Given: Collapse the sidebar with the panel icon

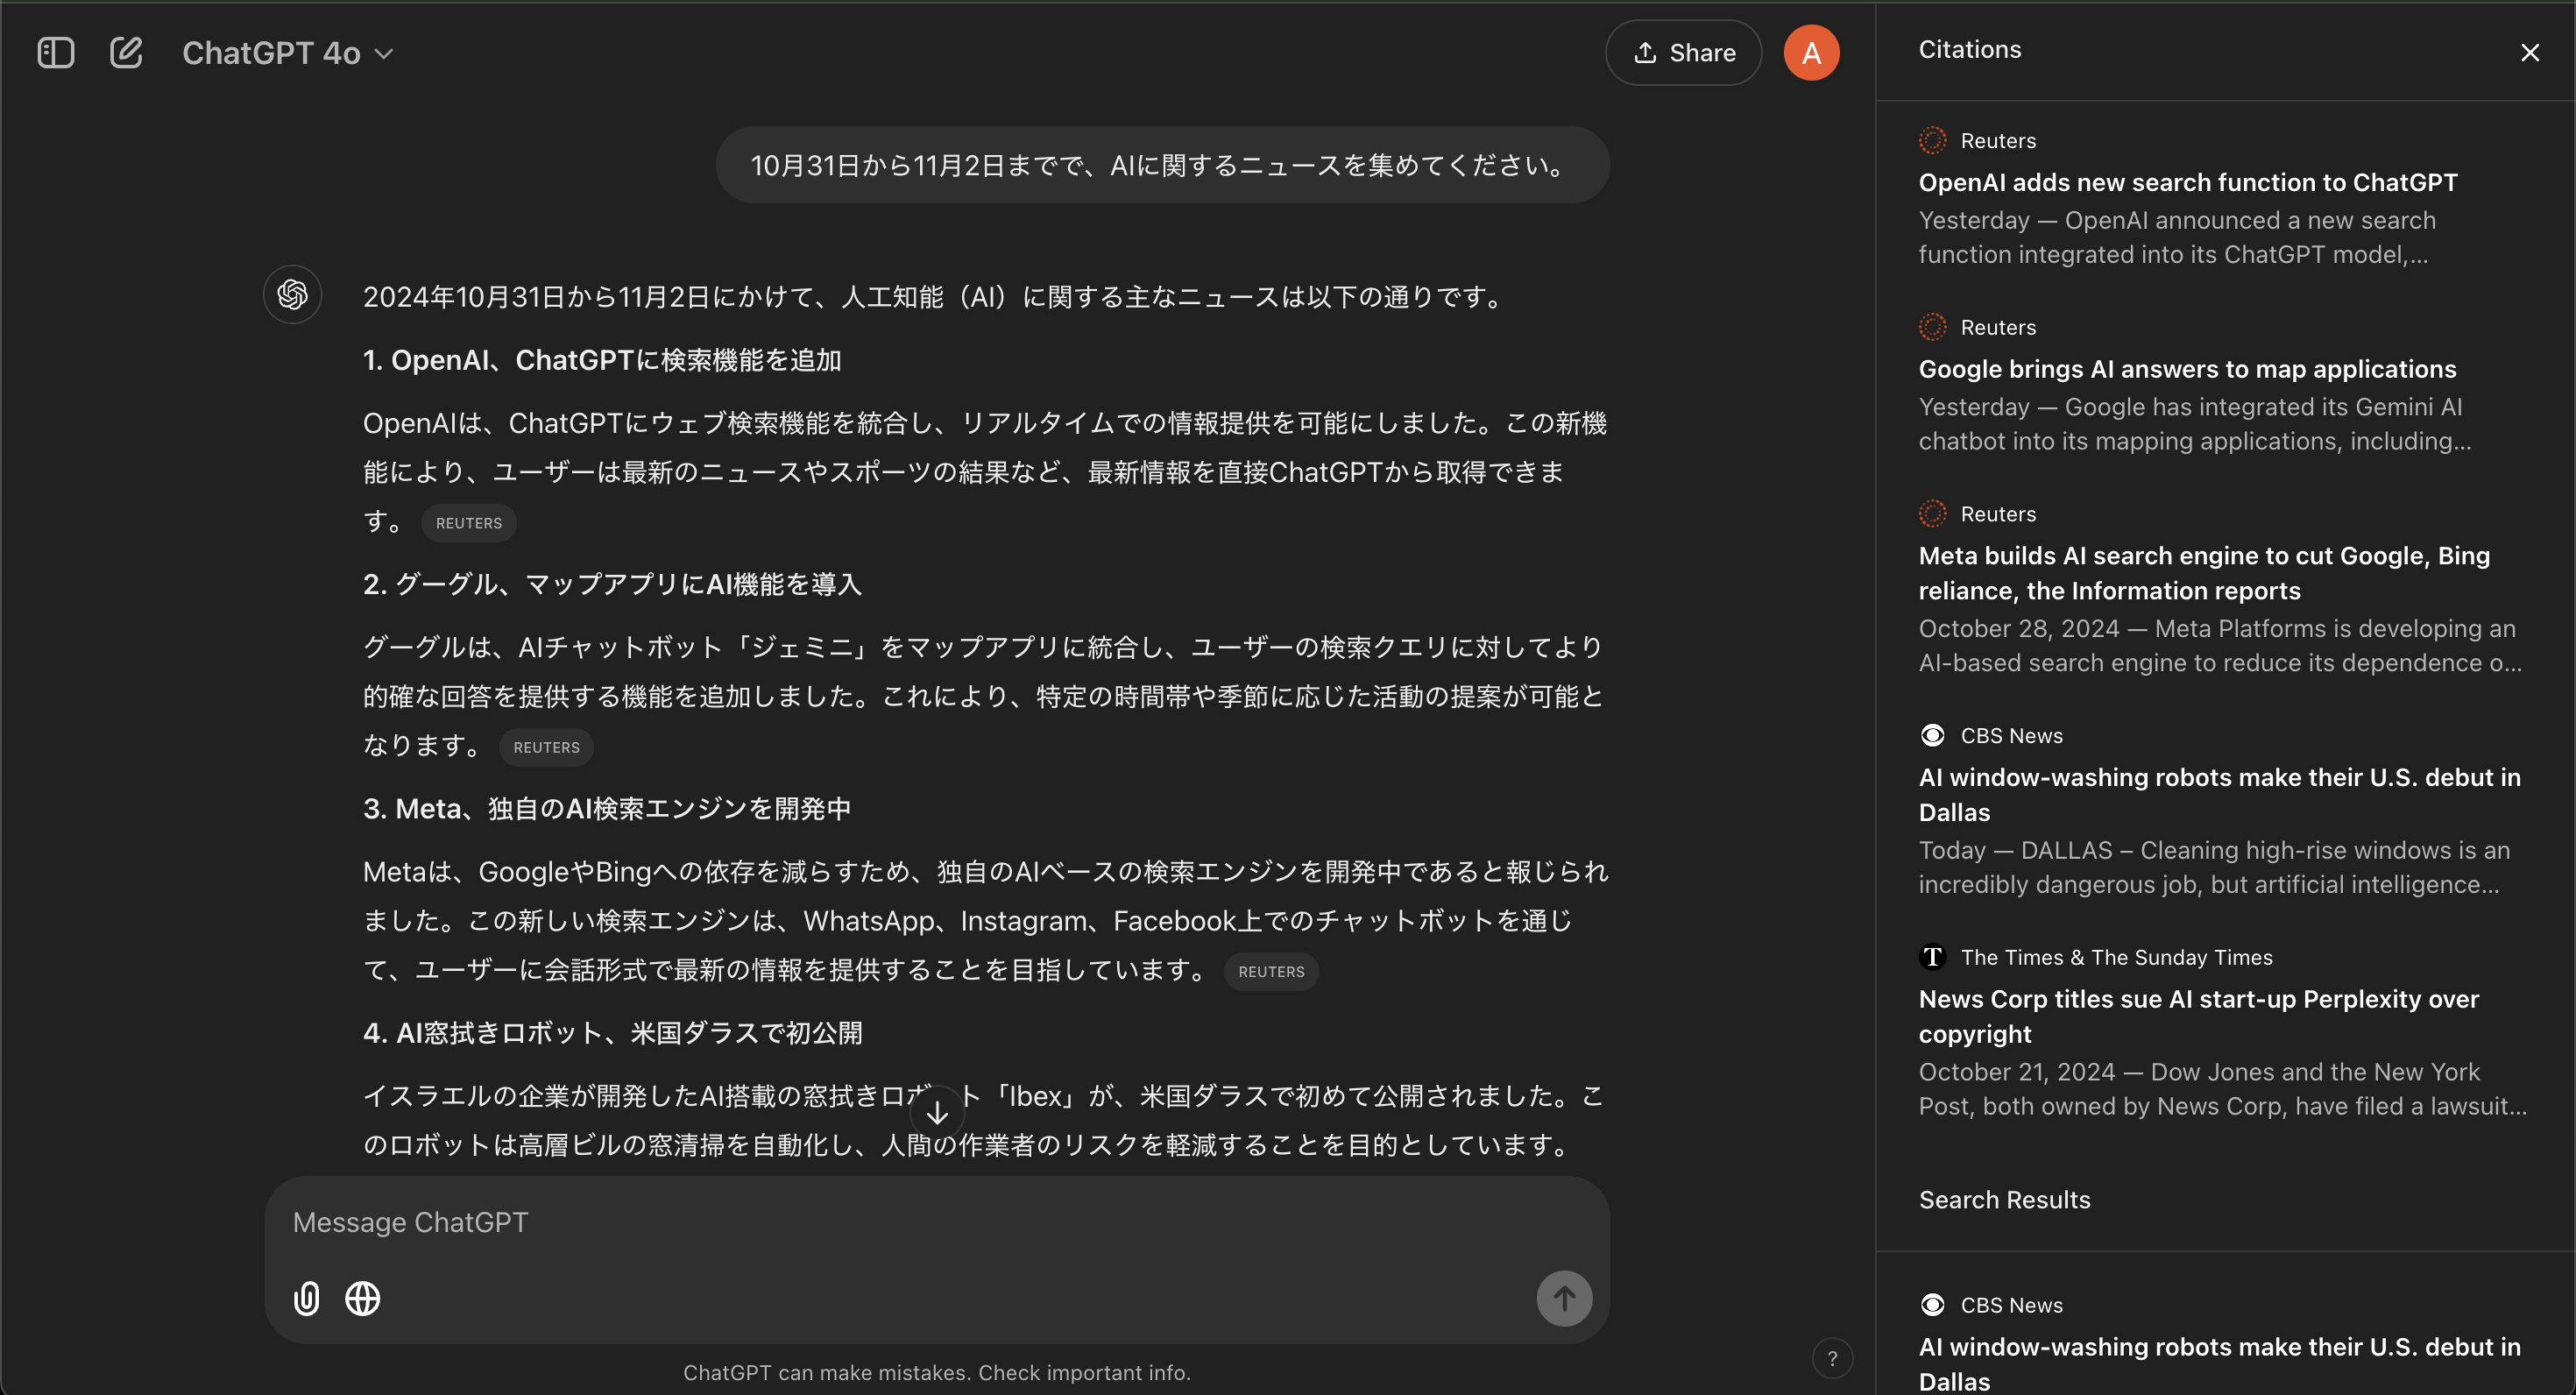Looking at the screenshot, I should click(x=56, y=52).
